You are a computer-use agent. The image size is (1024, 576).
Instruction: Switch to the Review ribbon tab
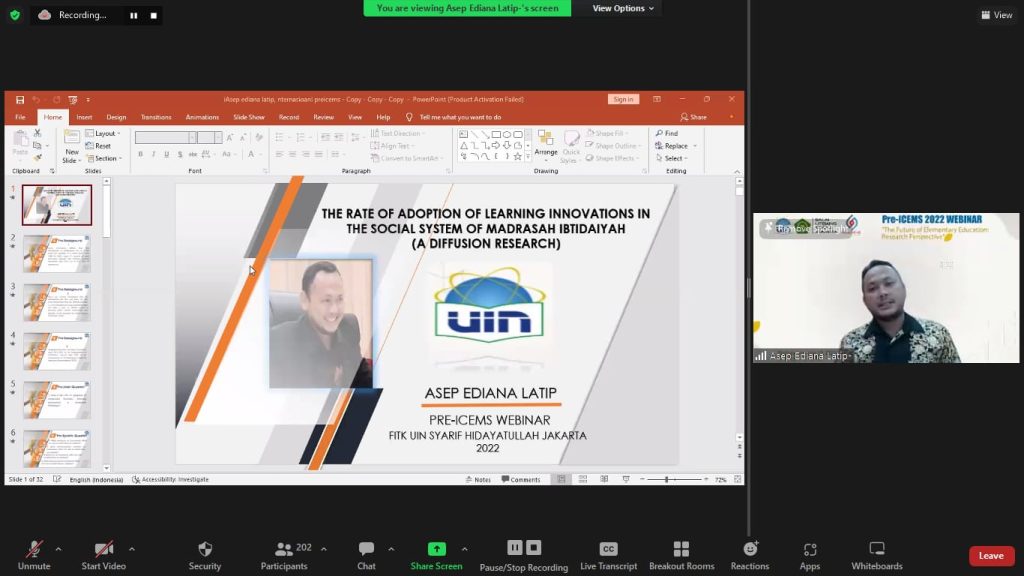coord(323,118)
